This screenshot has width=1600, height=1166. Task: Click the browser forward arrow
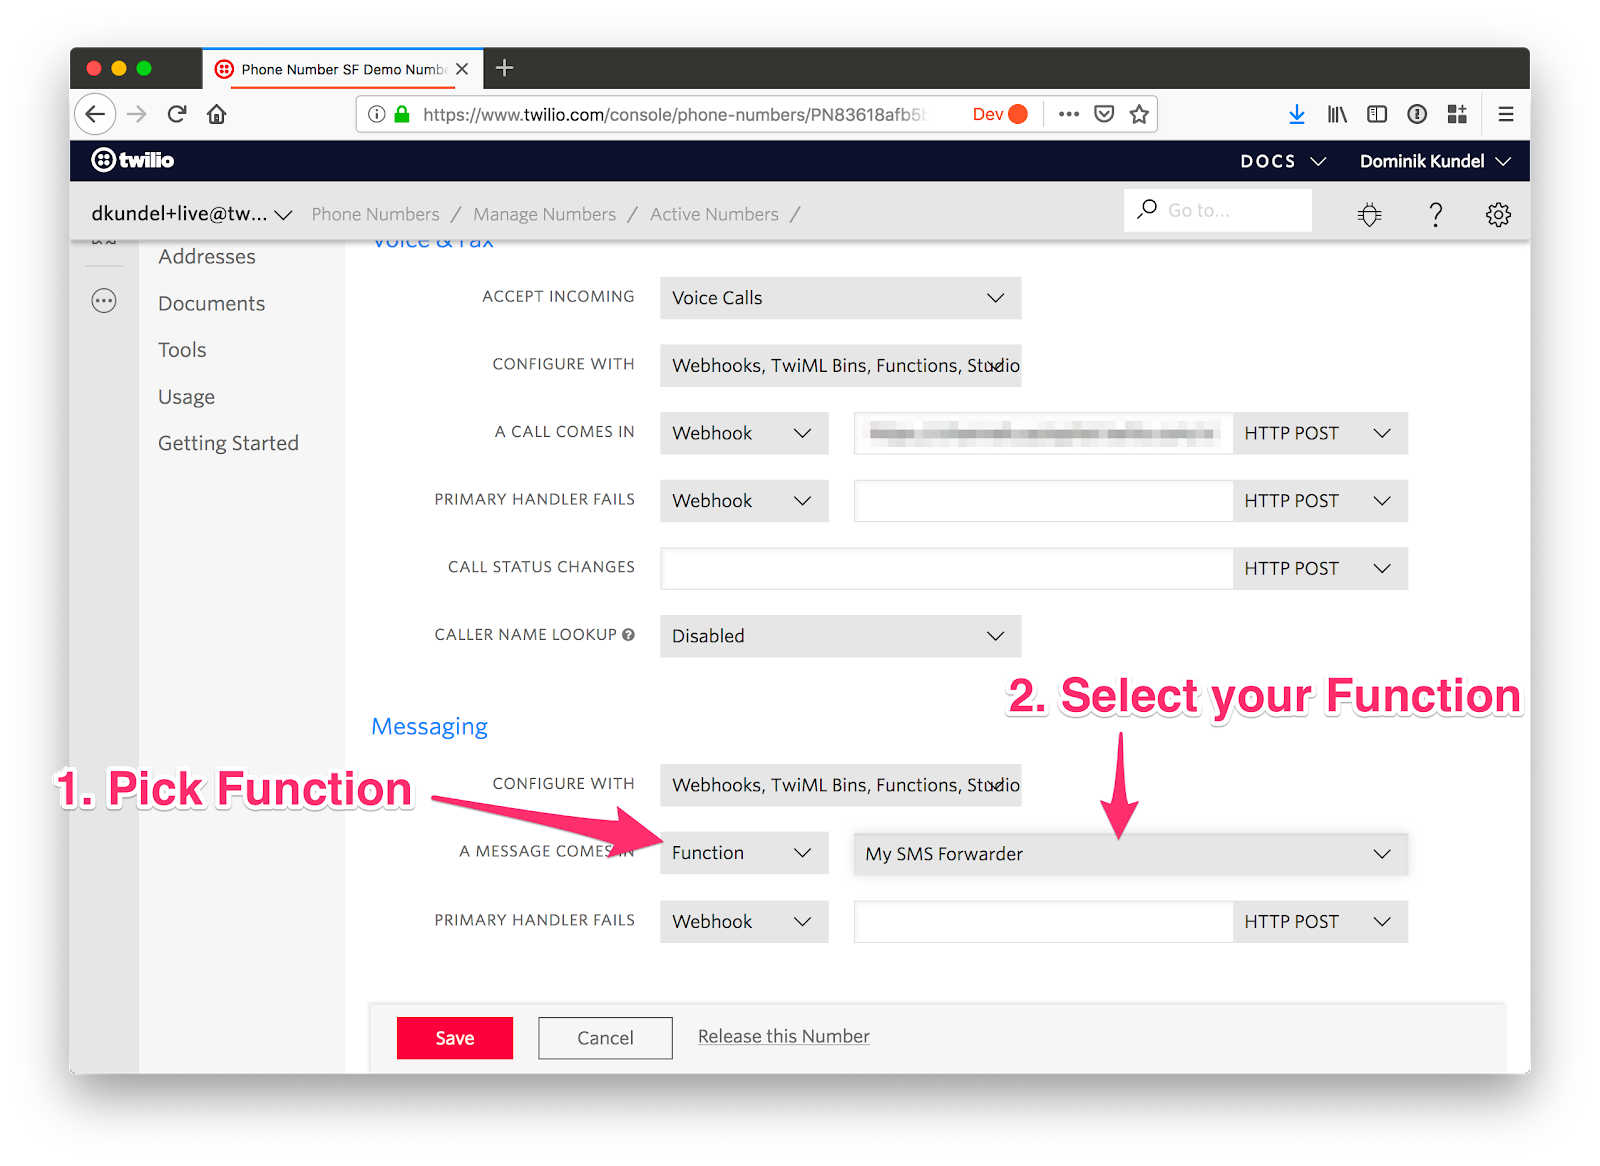click(137, 114)
